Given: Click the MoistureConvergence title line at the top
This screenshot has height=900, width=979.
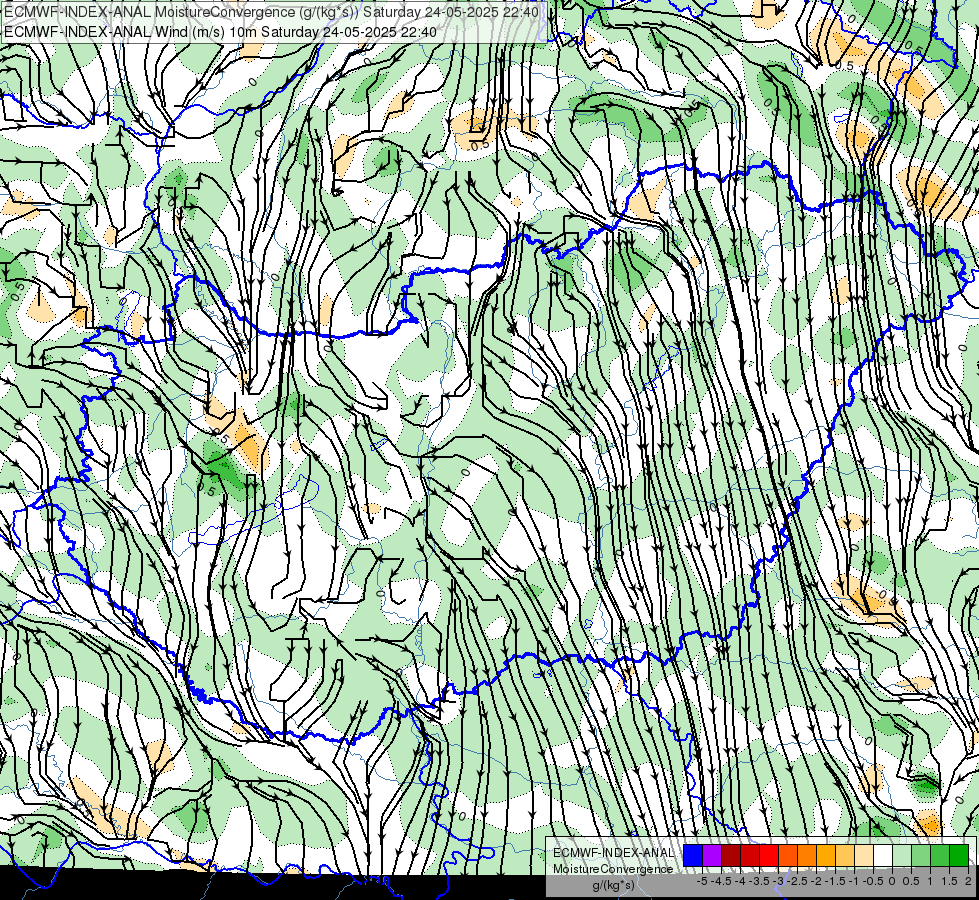Looking at the screenshot, I should [273, 12].
